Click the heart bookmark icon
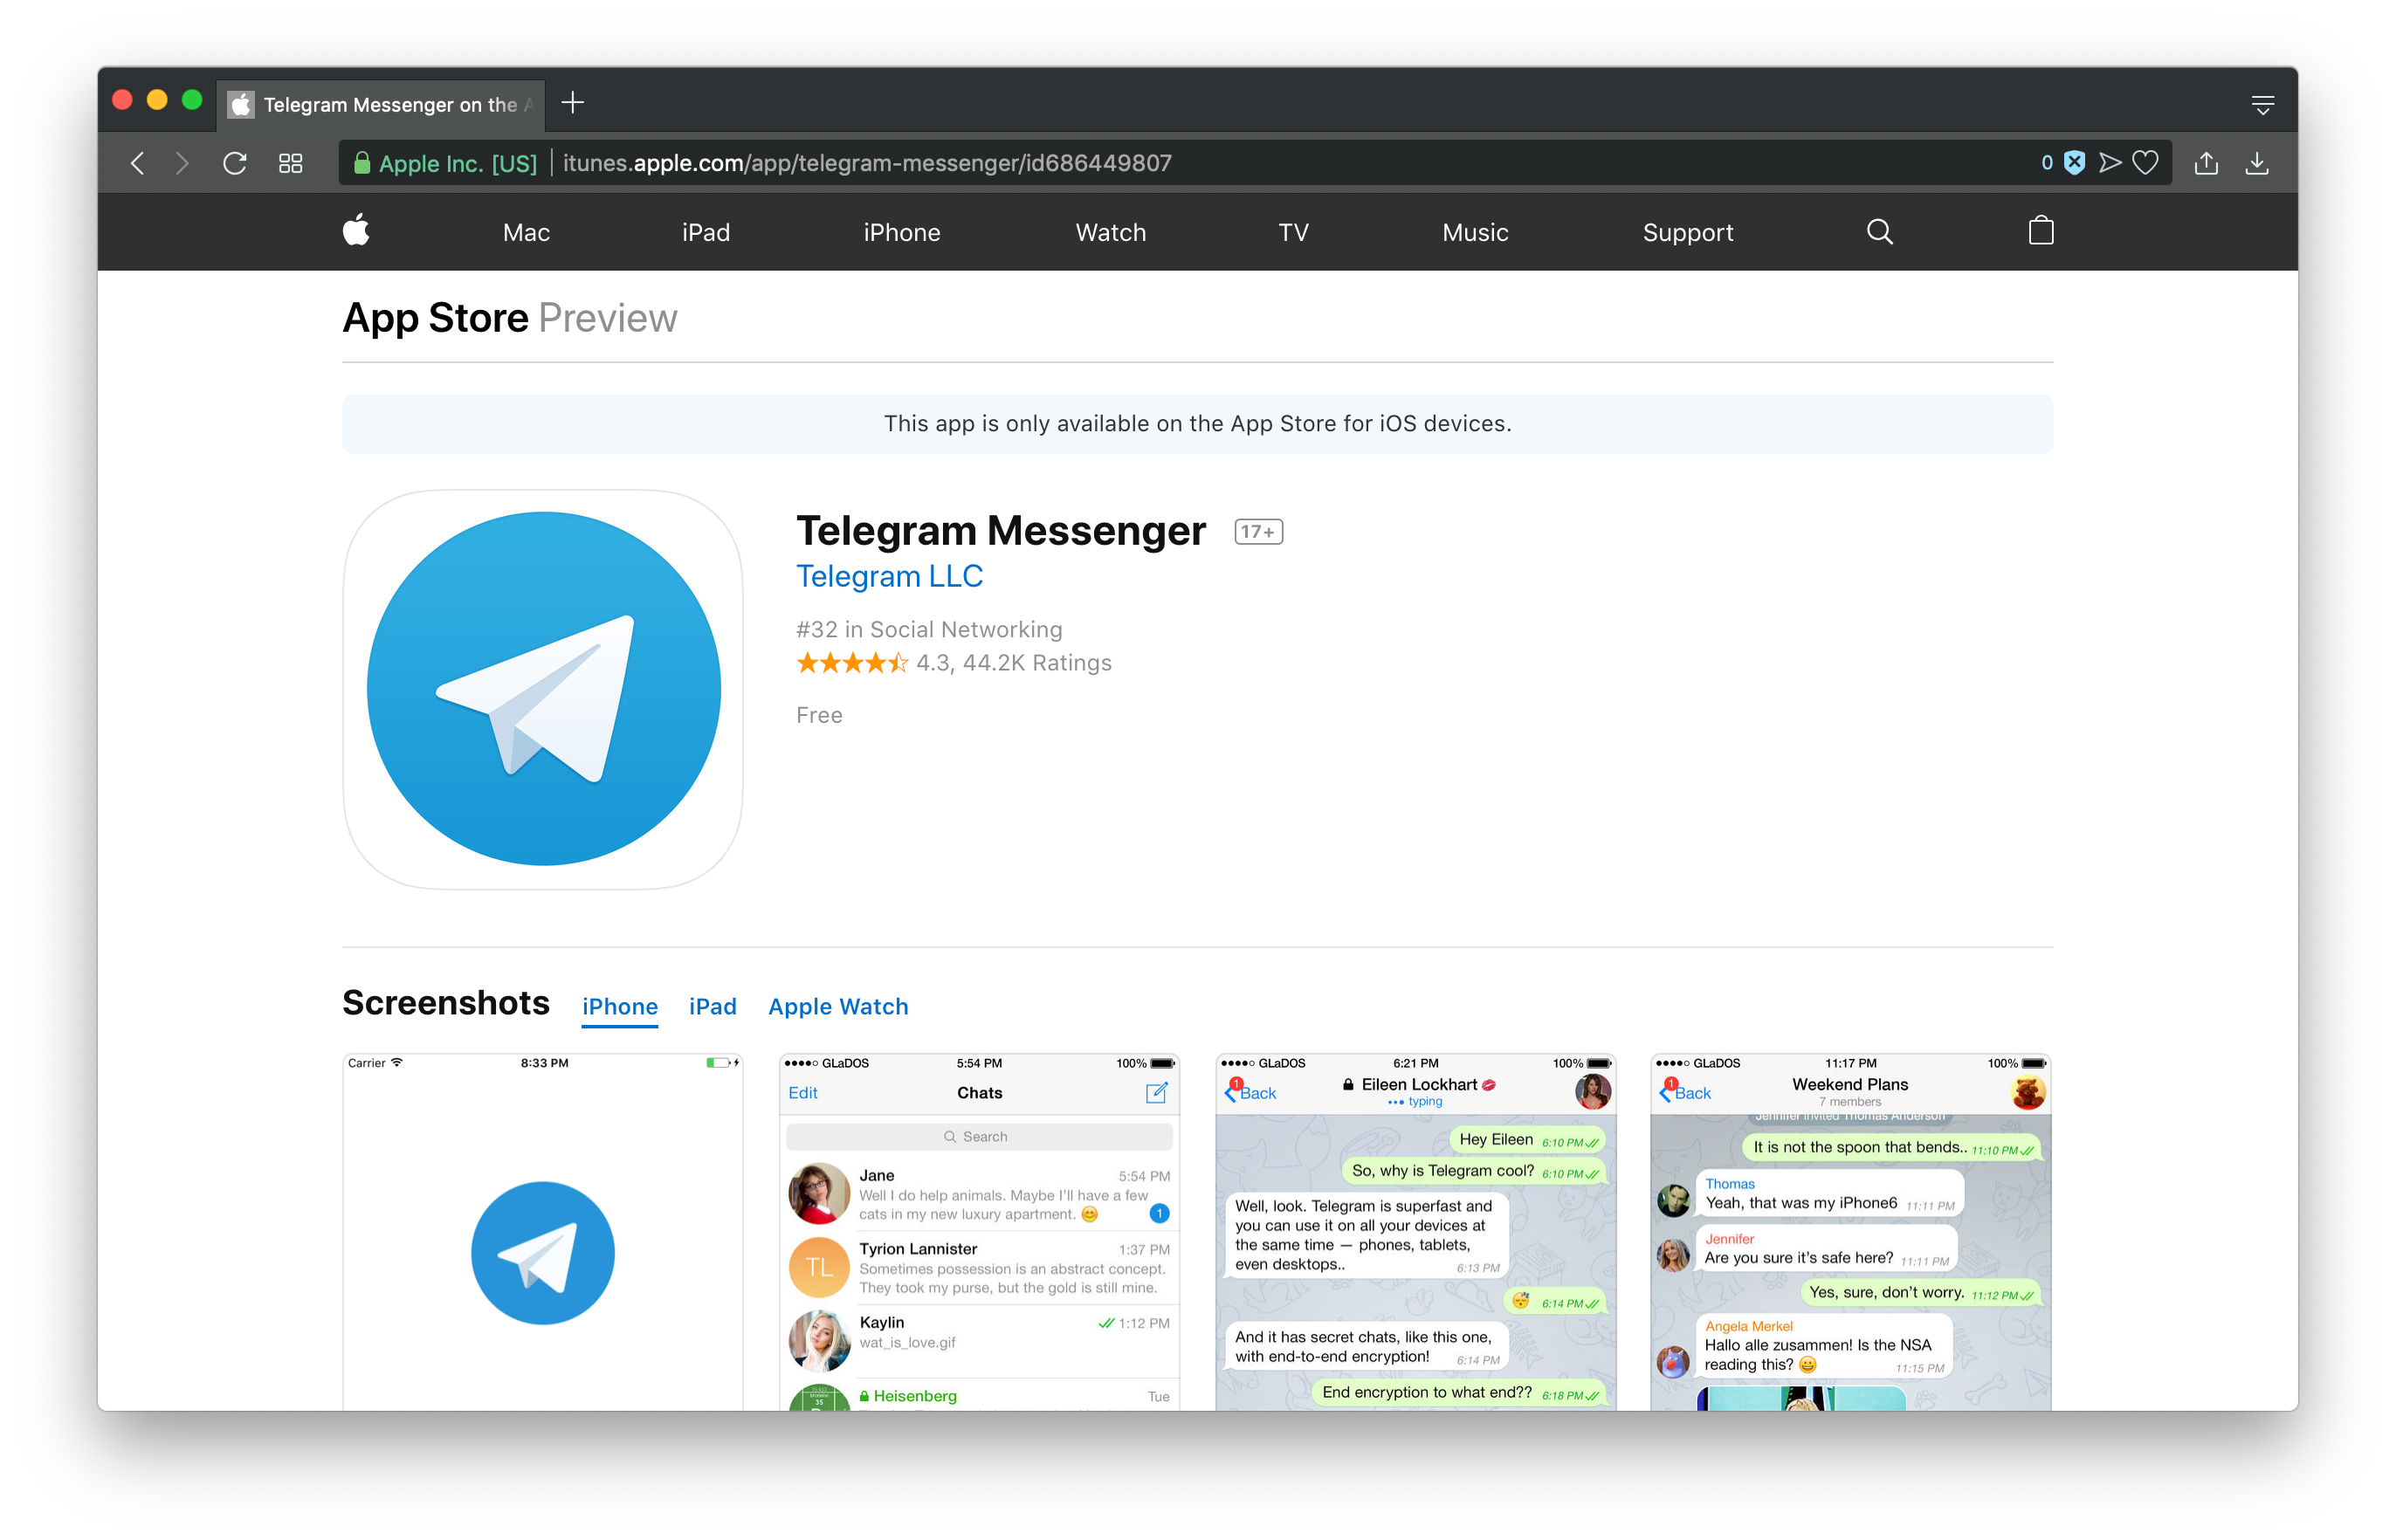The height and width of the screenshot is (1540, 2396). coord(2145,163)
